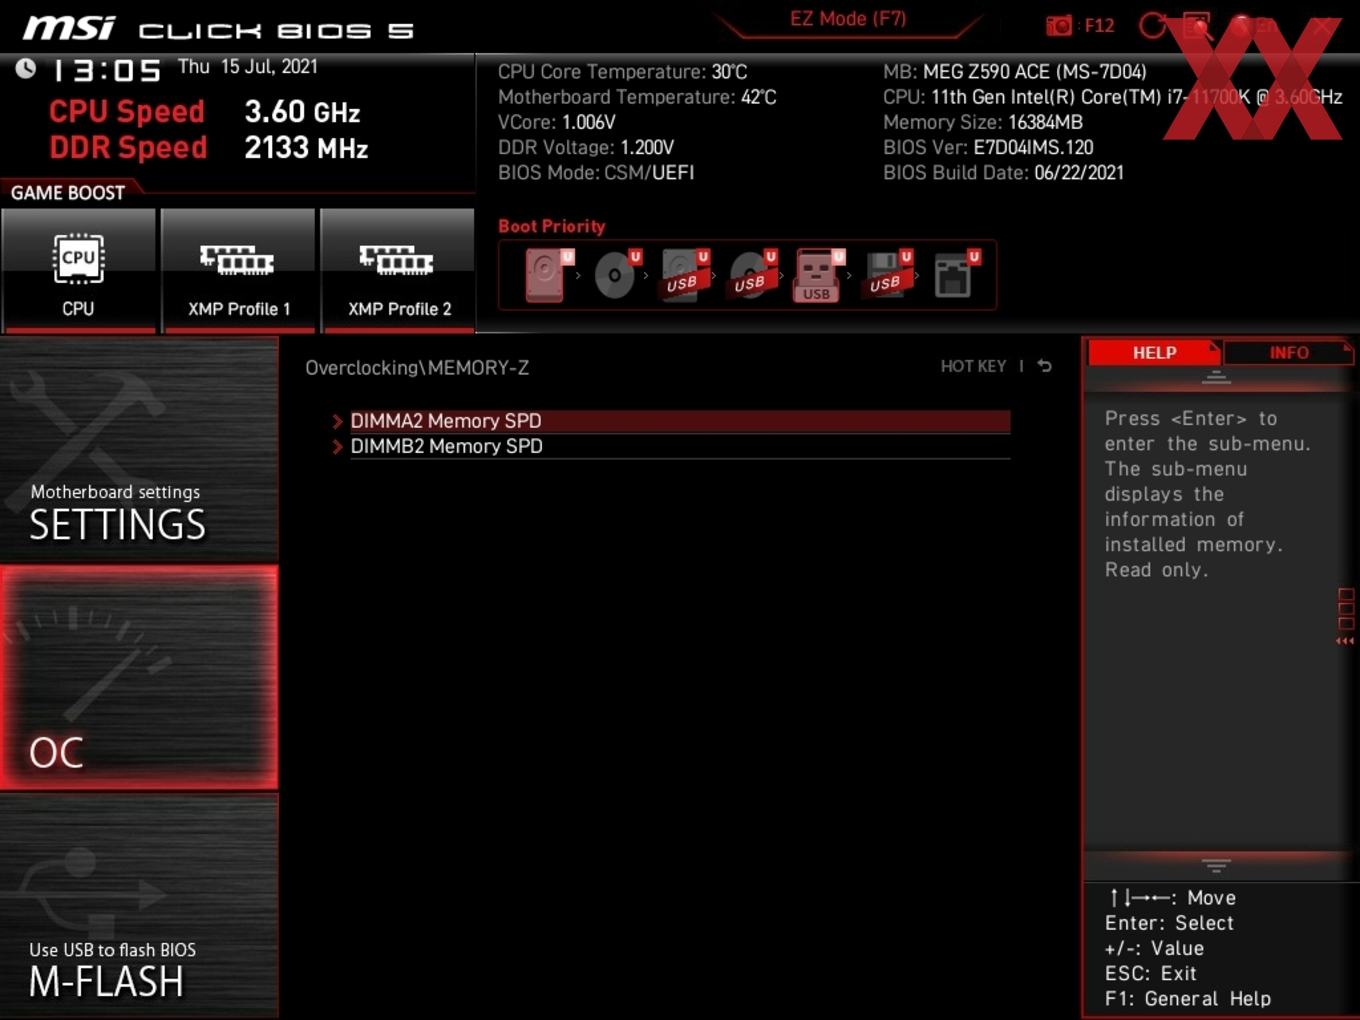Click the DDR Voltage 1.200V reading

click(586, 147)
